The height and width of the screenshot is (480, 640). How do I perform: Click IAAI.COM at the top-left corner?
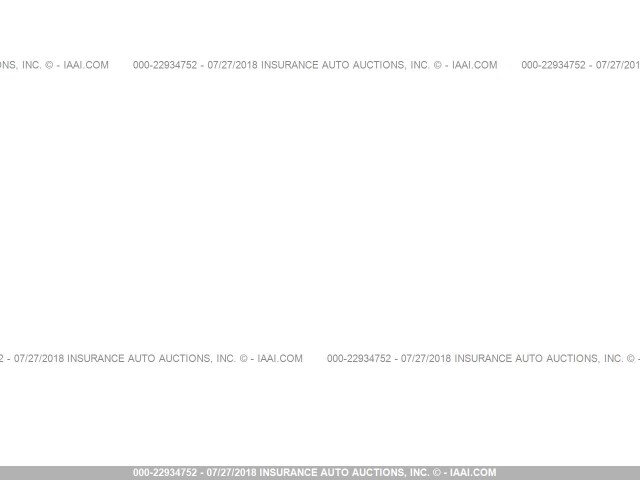click(84, 65)
